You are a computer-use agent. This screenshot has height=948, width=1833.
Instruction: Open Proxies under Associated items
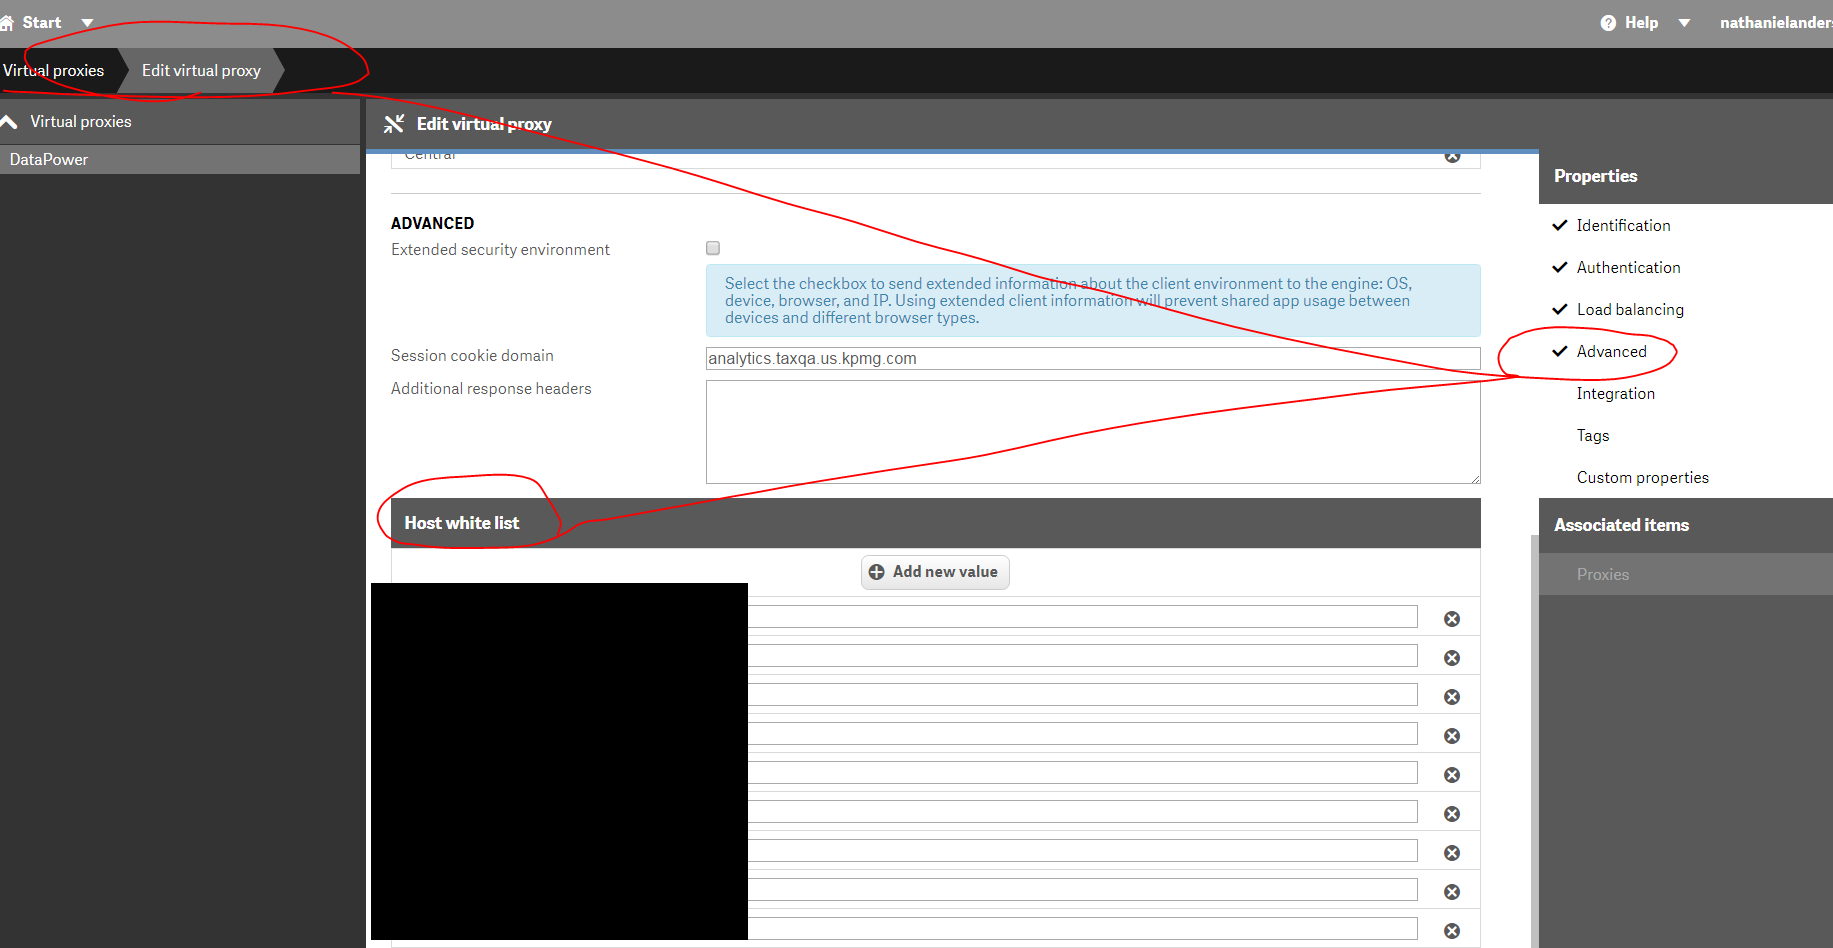point(1686,574)
